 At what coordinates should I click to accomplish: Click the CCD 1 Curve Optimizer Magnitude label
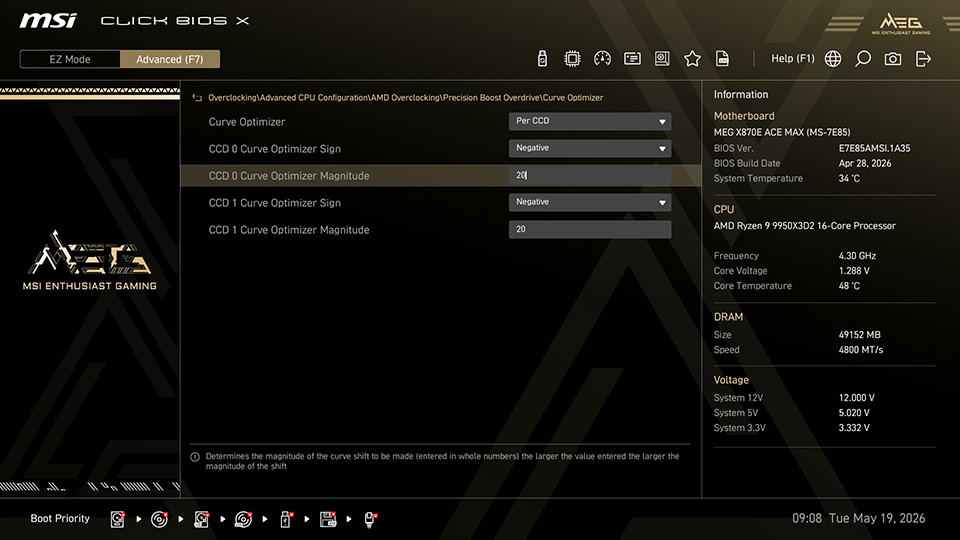tap(288, 230)
